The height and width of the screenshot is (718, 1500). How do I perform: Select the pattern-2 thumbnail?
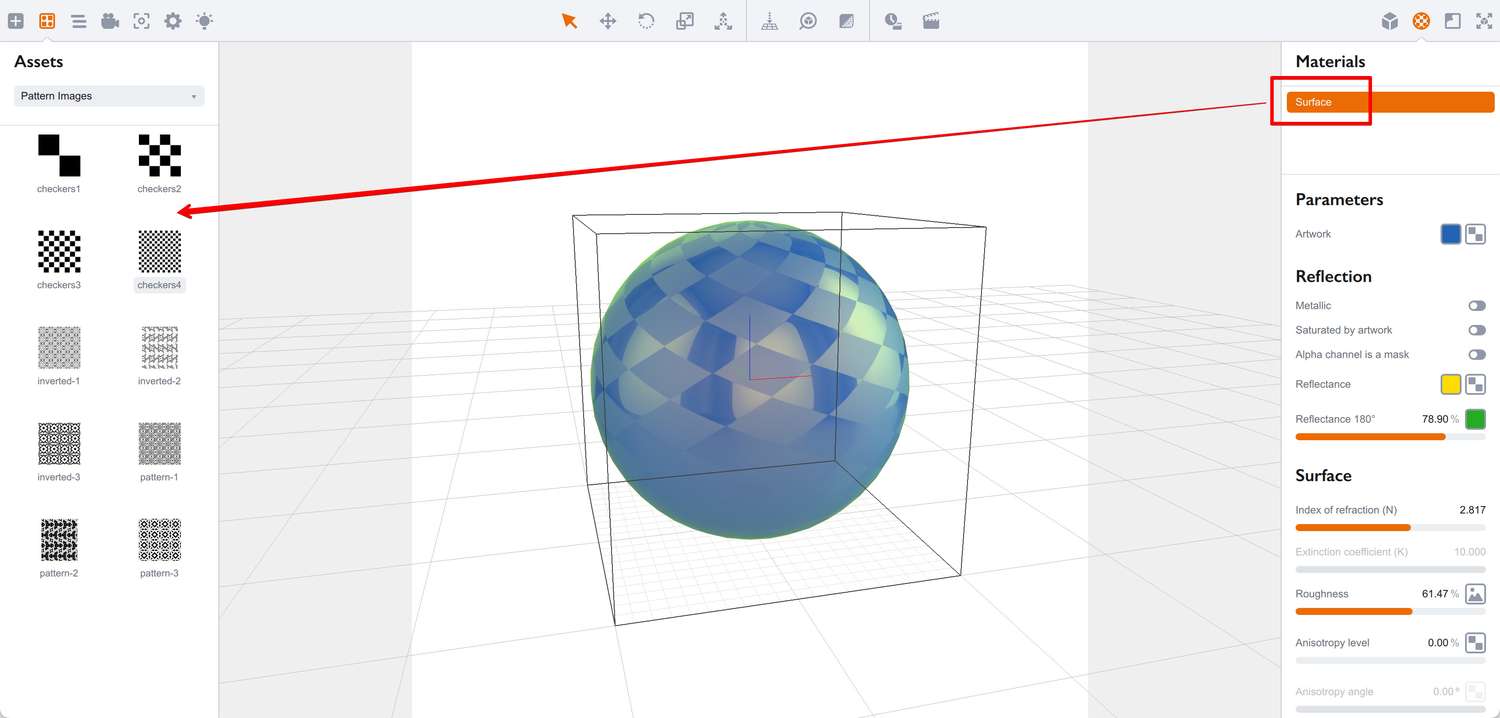59,539
